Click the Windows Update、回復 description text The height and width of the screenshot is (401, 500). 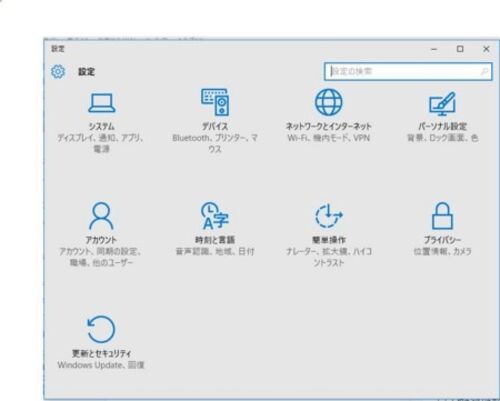pyautogui.click(x=101, y=365)
